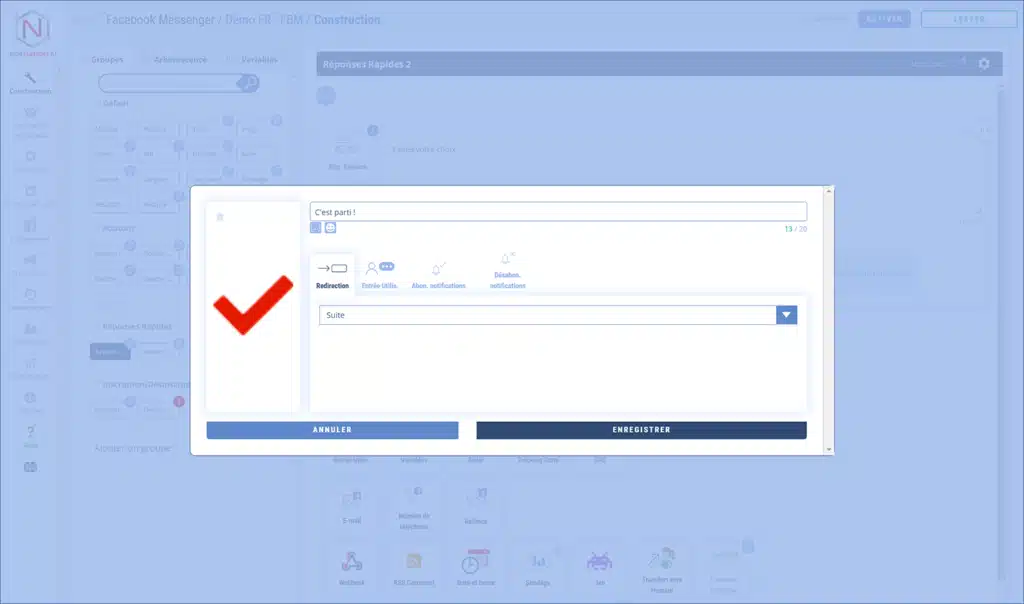Viewport: 1024px width, 604px height.
Task: Open Construction via the wrench sidebar icon
Action: click(31, 79)
